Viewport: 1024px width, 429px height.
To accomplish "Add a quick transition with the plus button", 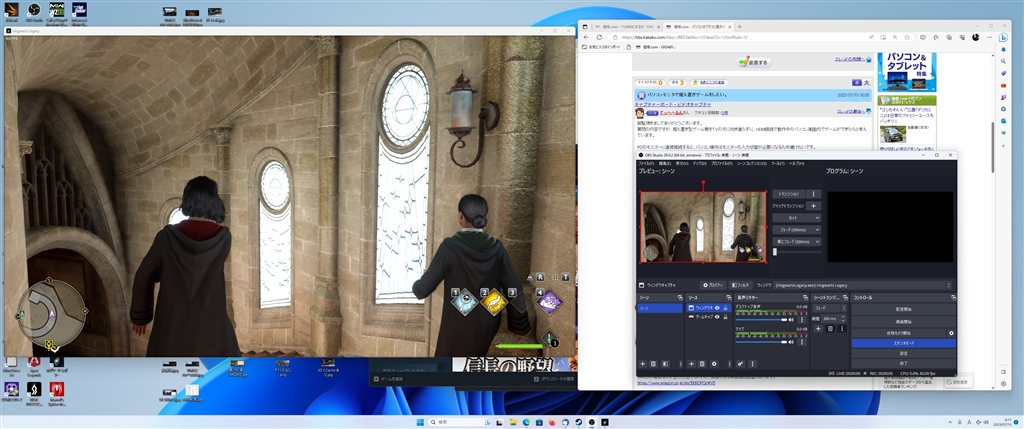I will click(x=814, y=206).
